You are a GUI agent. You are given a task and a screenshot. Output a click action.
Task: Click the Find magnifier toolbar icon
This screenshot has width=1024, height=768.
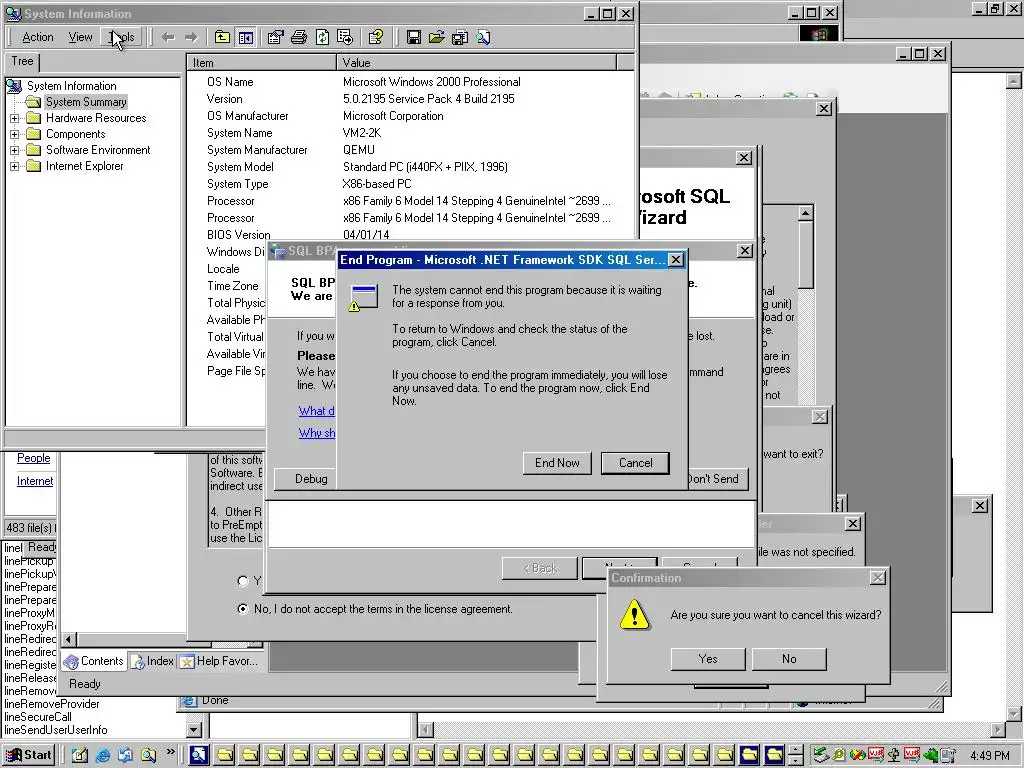(x=483, y=37)
